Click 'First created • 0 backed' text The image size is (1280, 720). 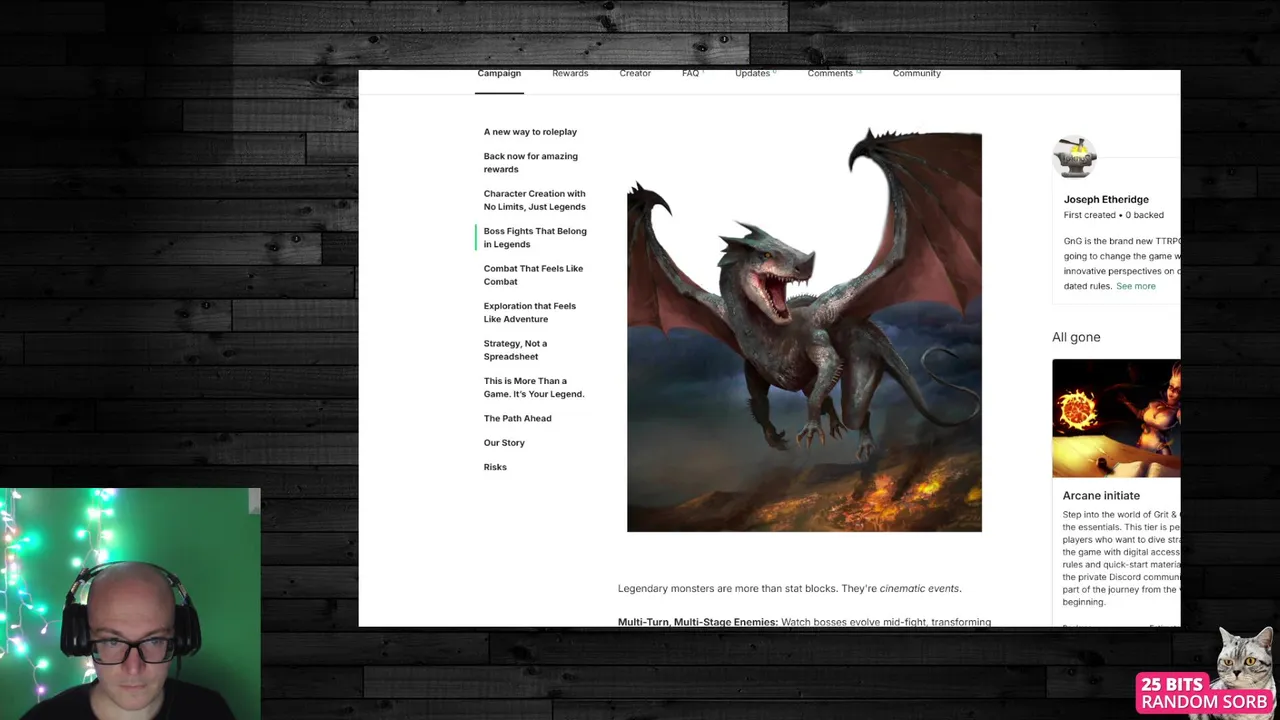[x=1113, y=215]
